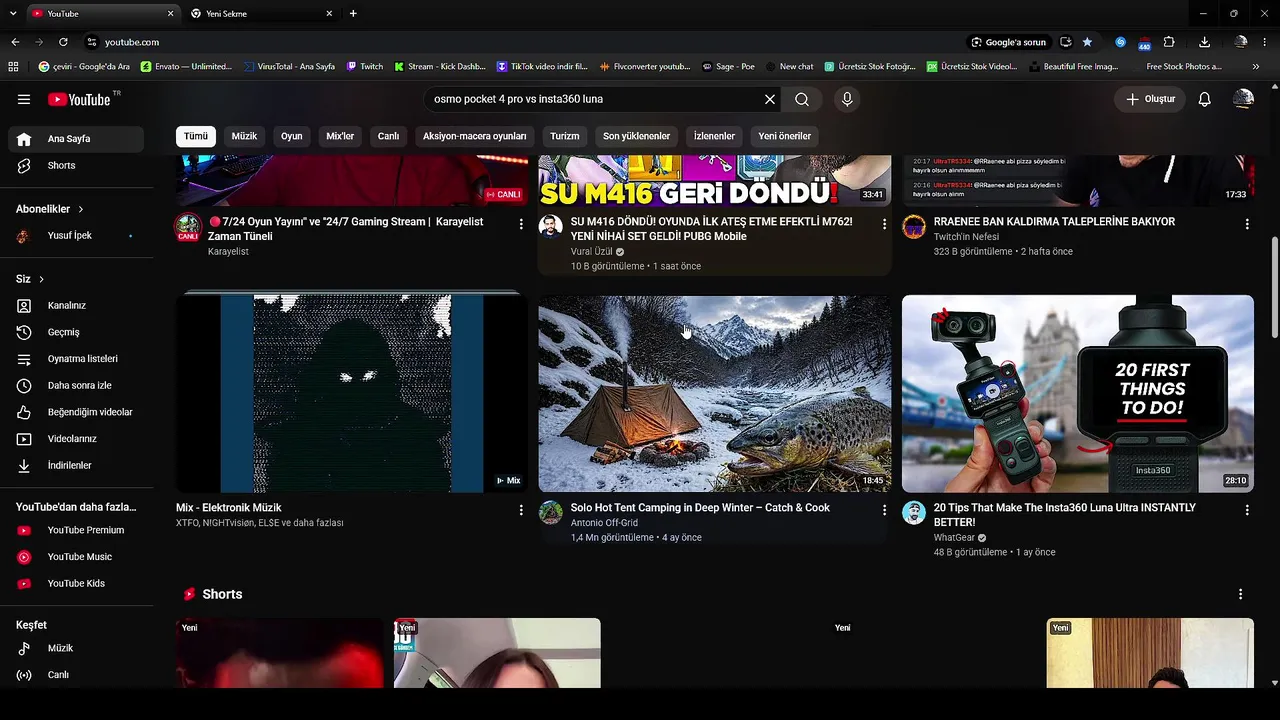Viewport: 1280px width, 720px height.
Task: Click the Shazam extension icon
Action: coord(1120,42)
